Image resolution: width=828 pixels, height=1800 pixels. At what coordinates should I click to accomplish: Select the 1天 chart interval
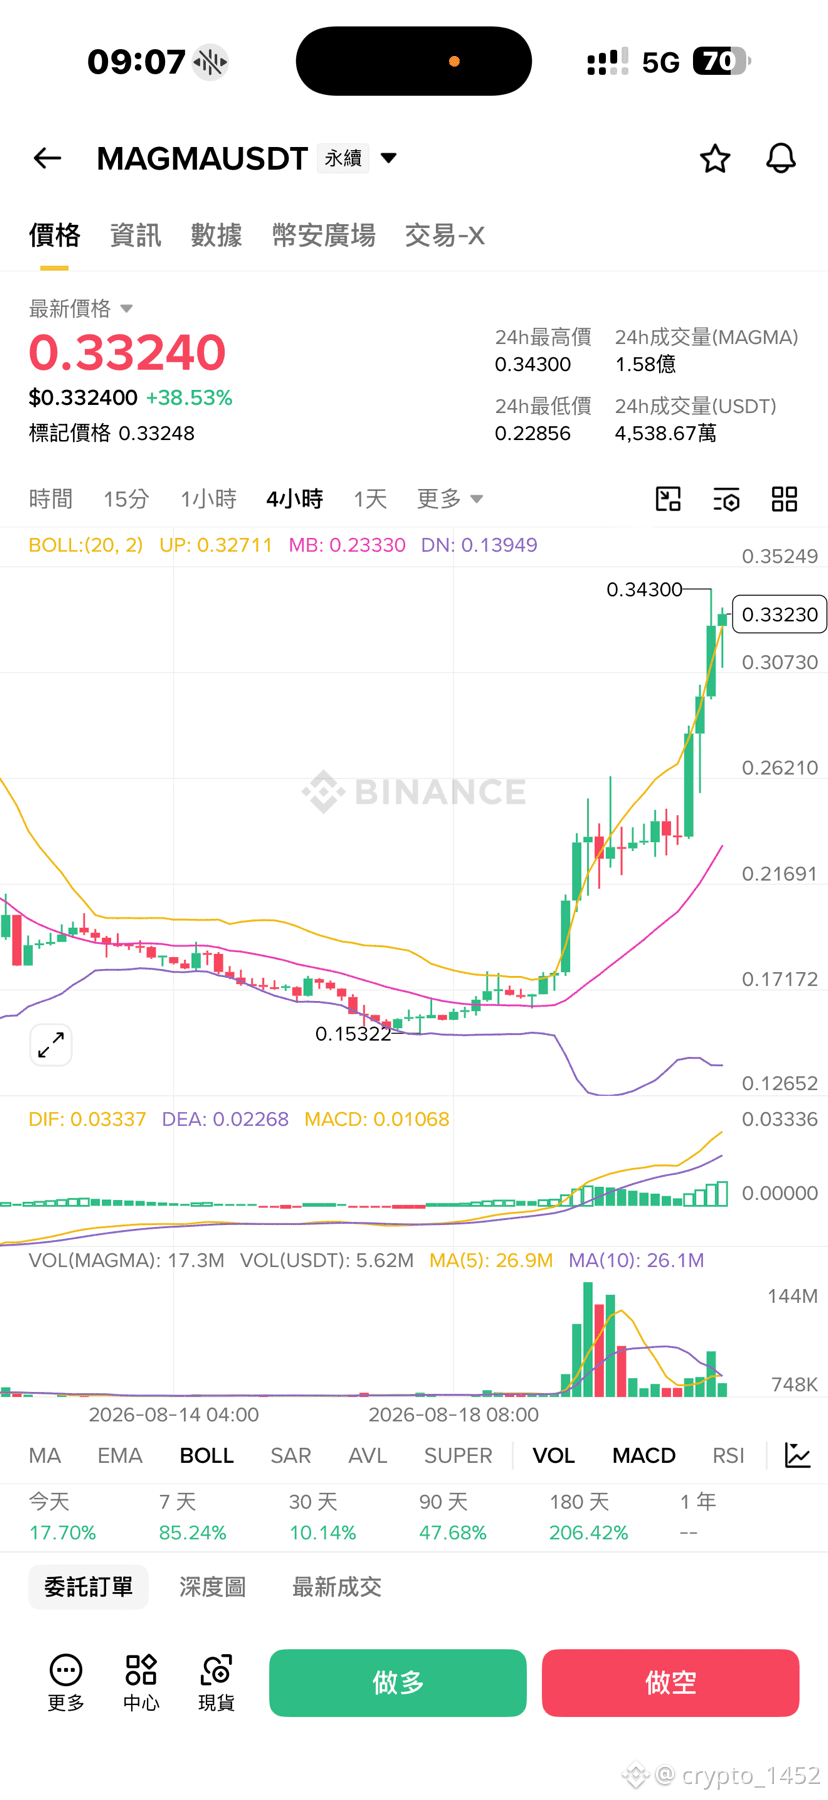(x=370, y=498)
